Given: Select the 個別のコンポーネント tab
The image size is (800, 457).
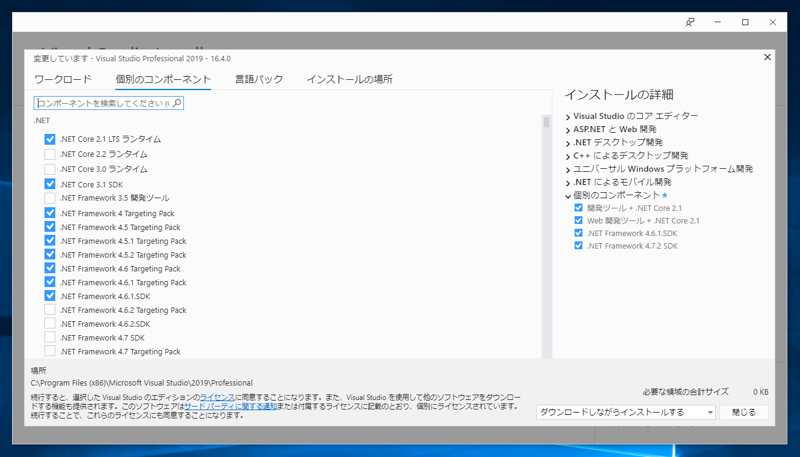Looking at the screenshot, I should (163, 80).
